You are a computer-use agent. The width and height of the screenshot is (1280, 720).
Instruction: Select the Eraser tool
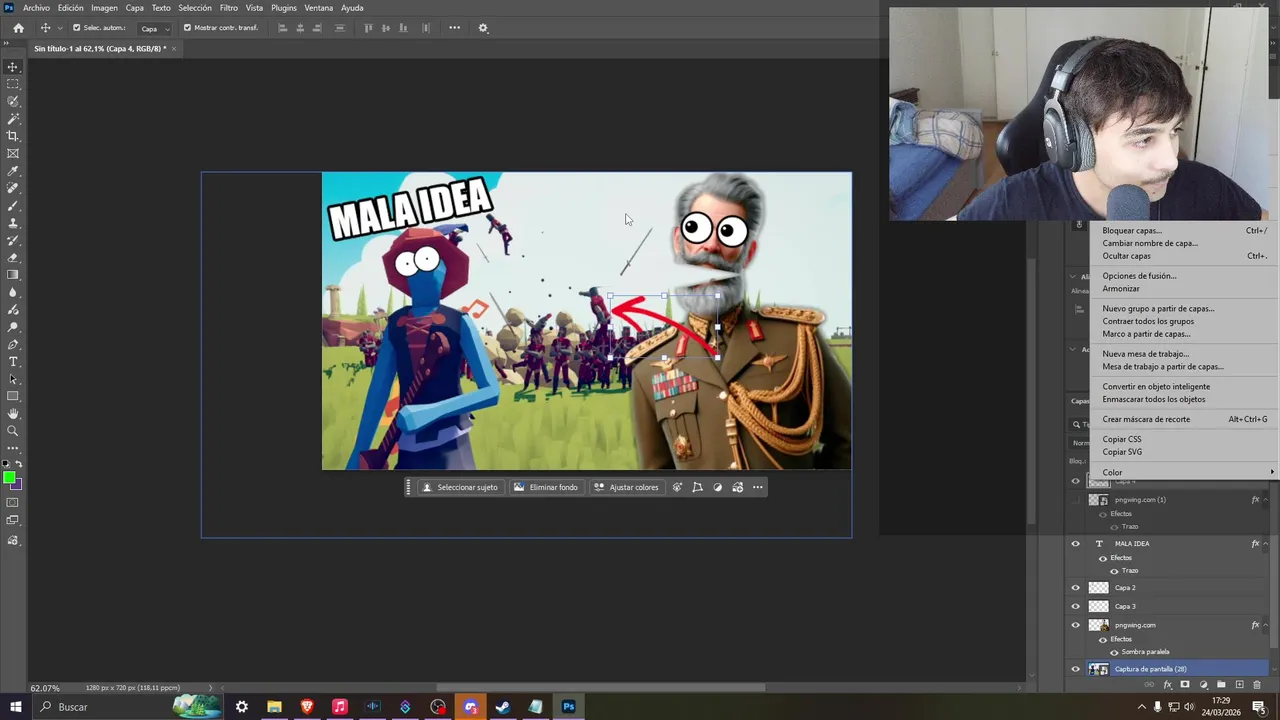pyautogui.click(x=13, y=257)
